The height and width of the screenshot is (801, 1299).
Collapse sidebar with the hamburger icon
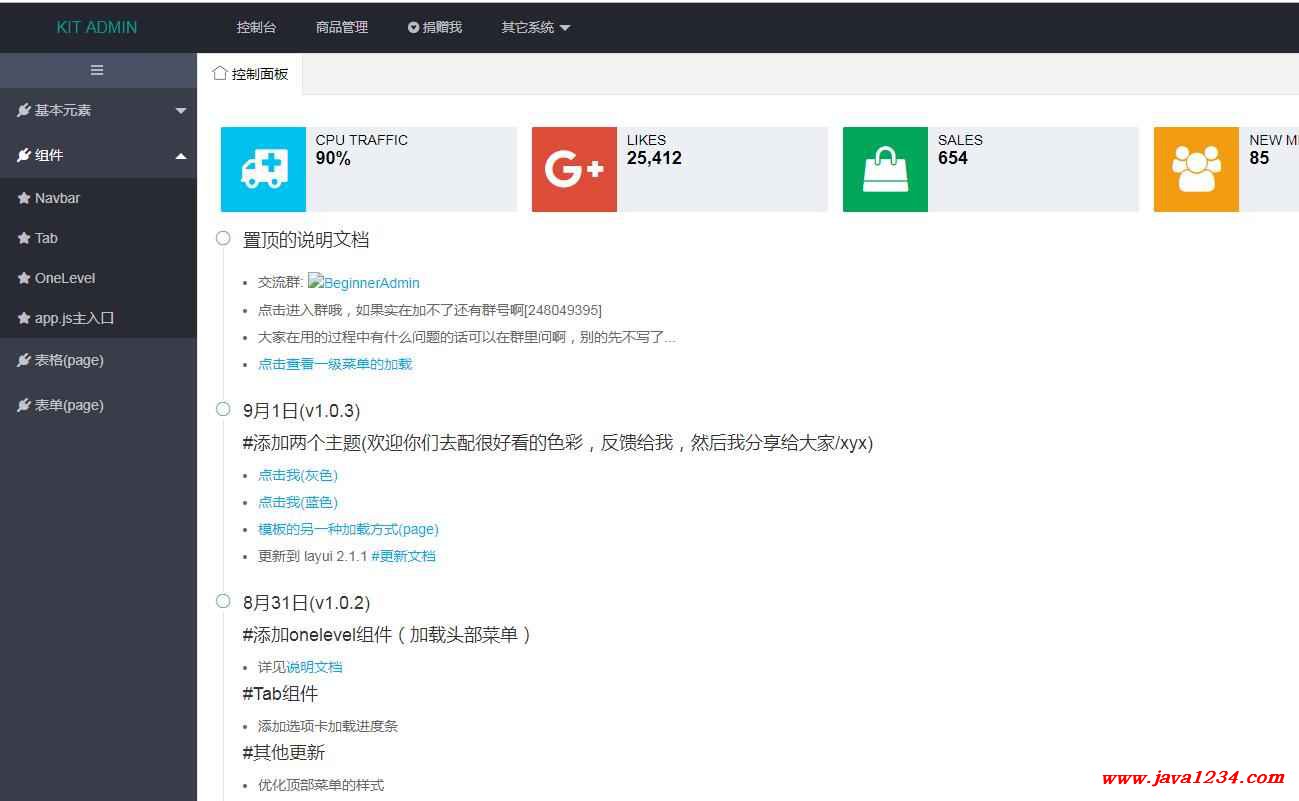(97, 70)
